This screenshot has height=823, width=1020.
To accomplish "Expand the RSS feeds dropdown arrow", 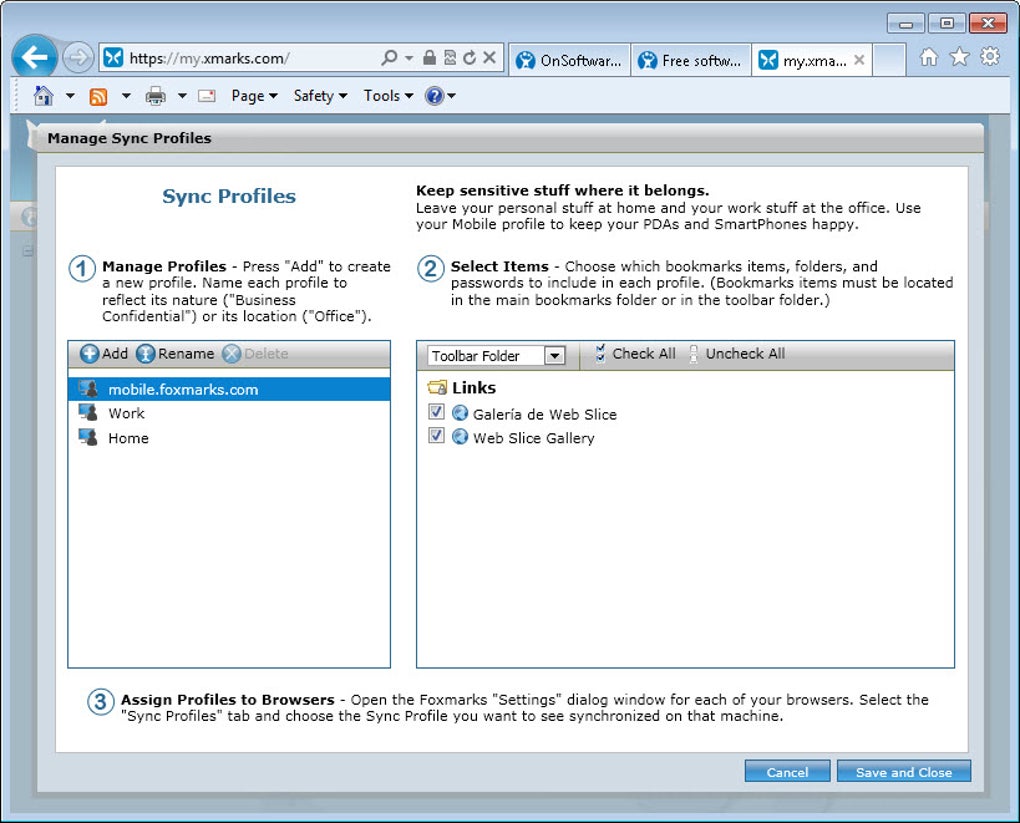I will tap(126, 96).
